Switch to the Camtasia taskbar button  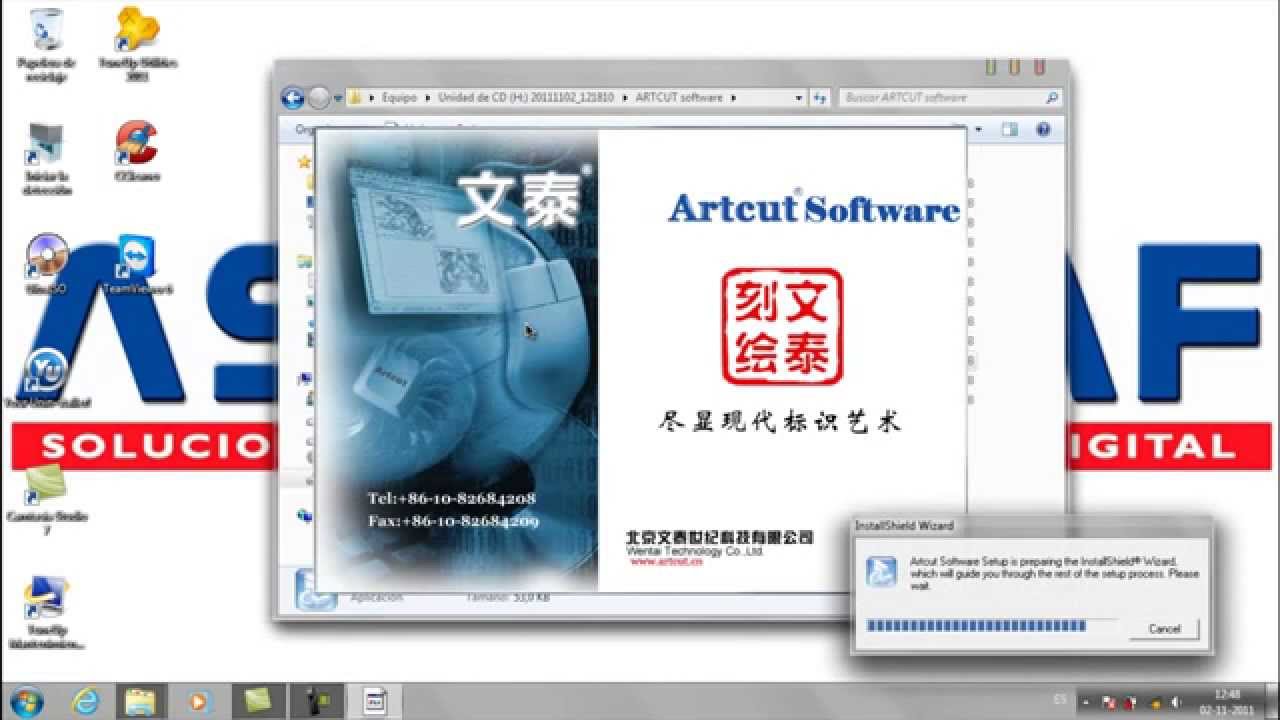(x=260, y=699)
